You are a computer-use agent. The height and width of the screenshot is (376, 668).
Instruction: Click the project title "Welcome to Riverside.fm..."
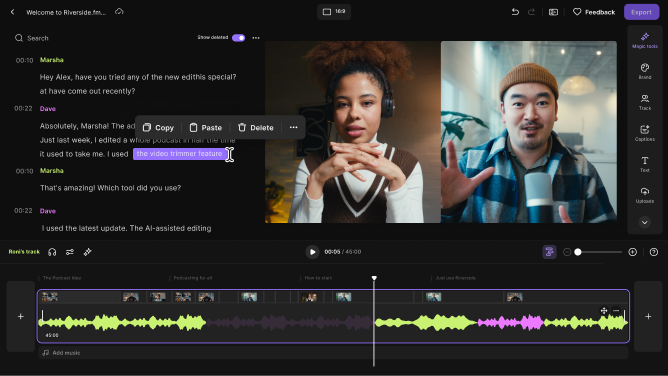tap(66, 12)
